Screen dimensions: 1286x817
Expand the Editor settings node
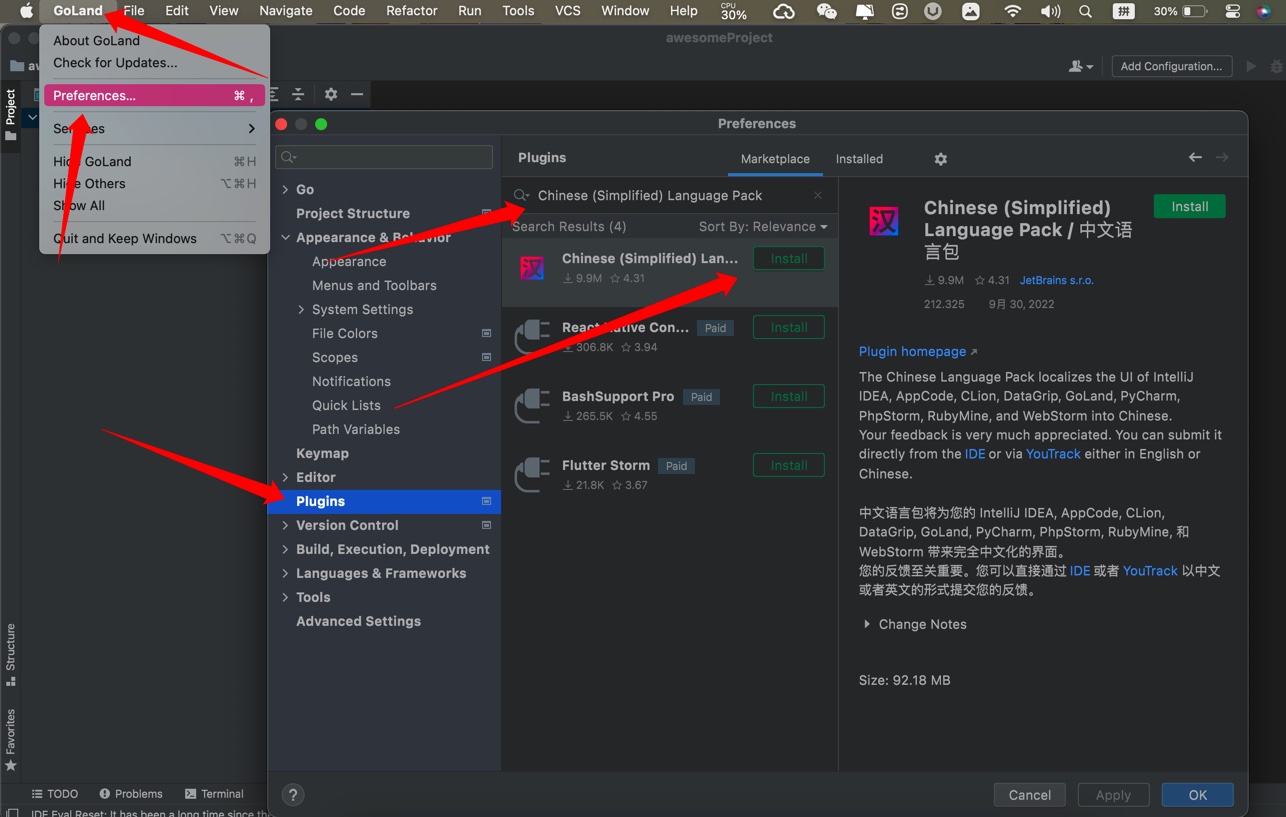click(285, 478)
